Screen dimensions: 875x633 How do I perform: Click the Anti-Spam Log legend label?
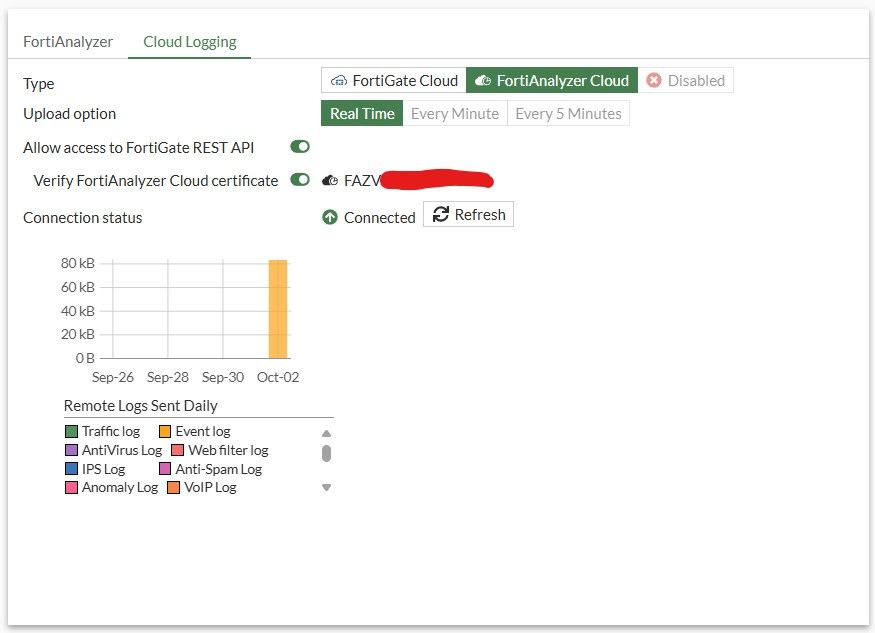[x=219, y=469]
